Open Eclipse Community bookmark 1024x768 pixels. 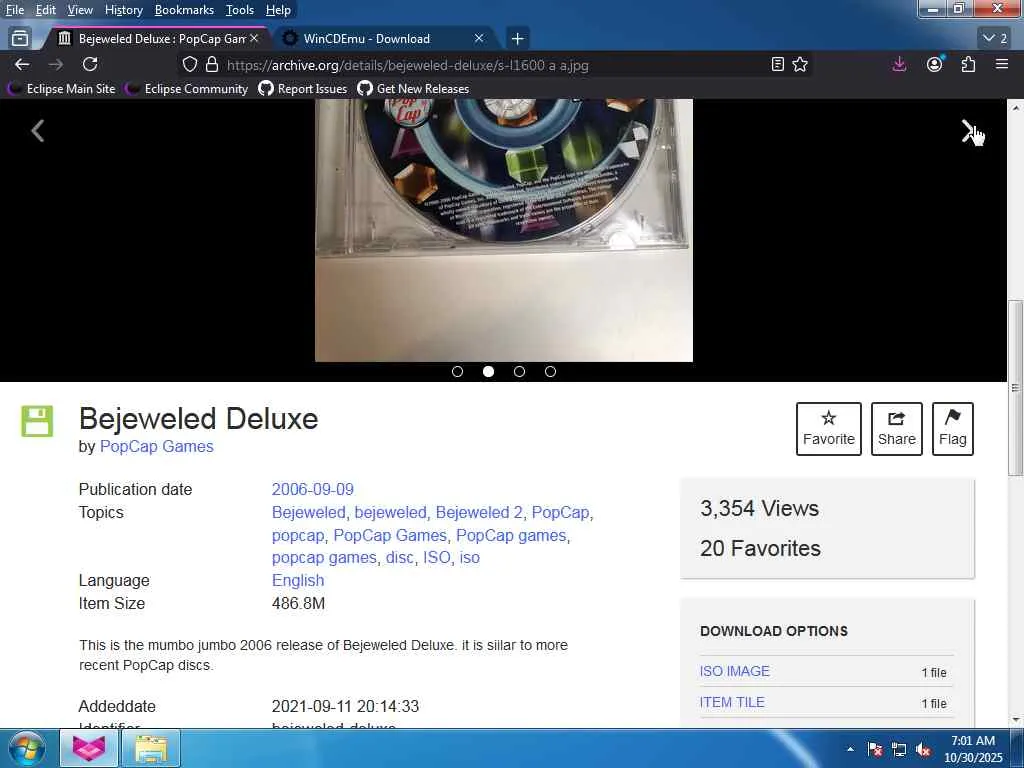188,88
